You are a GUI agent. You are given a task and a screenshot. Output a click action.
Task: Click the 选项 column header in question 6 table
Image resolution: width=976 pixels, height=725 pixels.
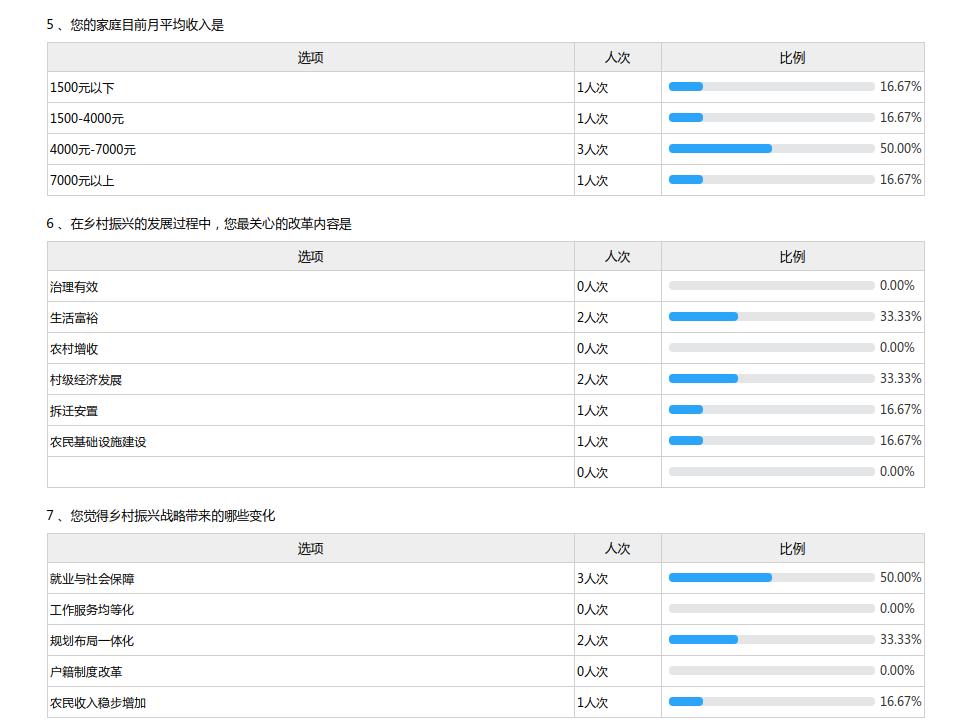(x=311, y=257)
